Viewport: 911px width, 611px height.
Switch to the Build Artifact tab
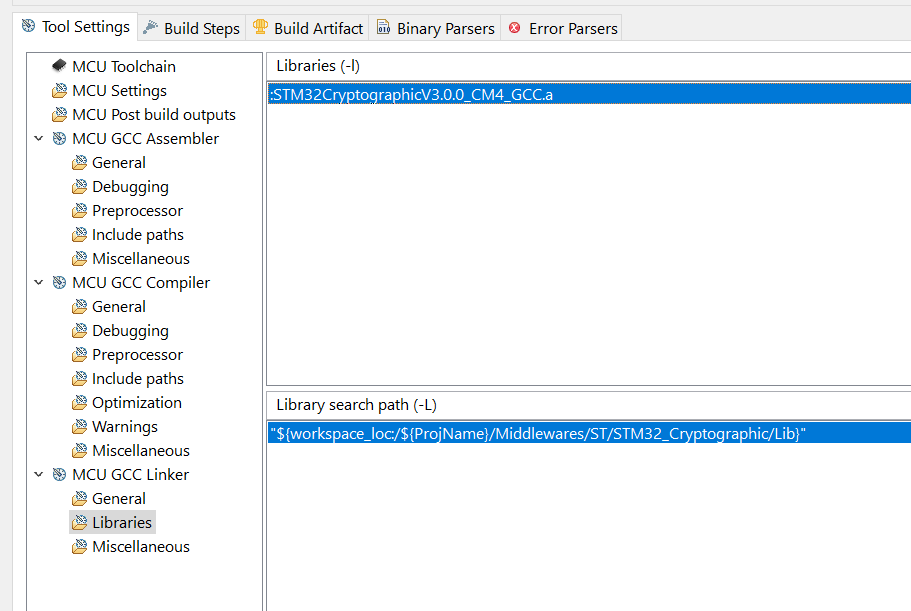(318, 28)
